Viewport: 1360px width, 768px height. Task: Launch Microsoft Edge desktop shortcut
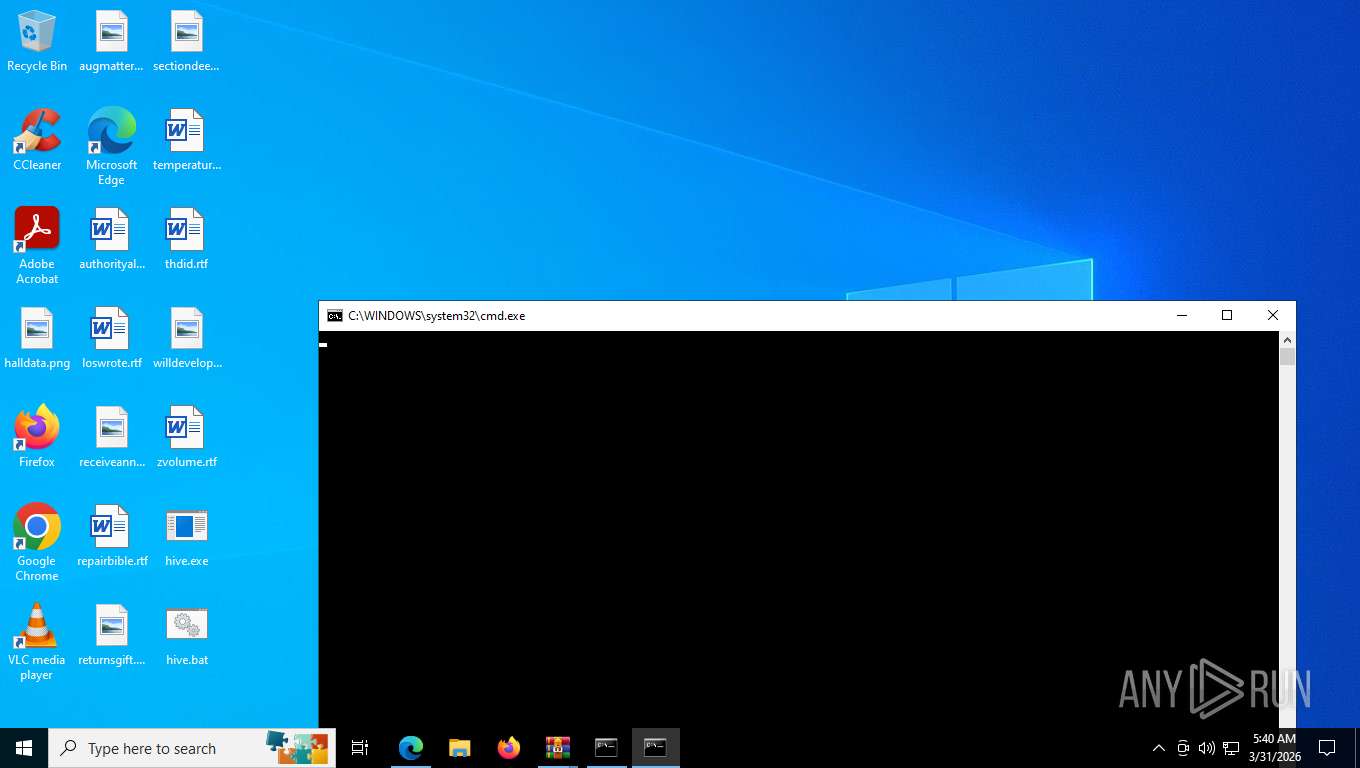[x=111, y=146]
